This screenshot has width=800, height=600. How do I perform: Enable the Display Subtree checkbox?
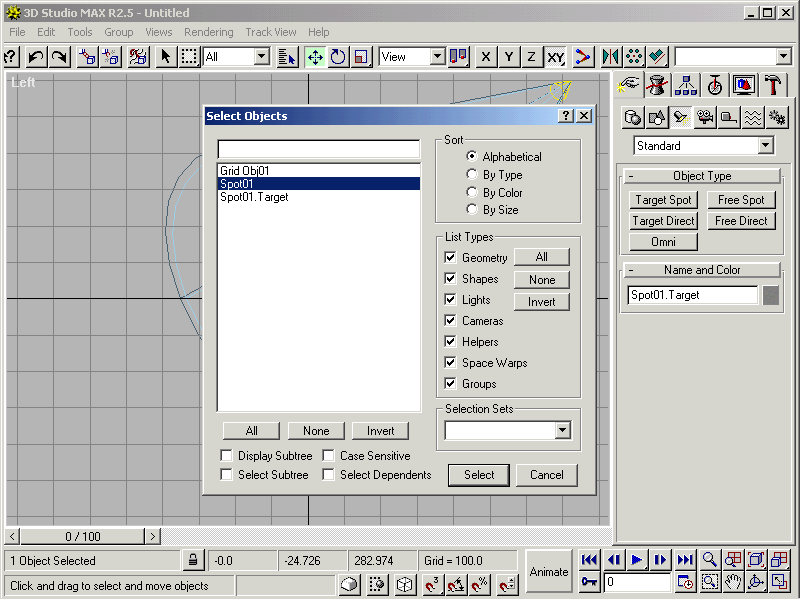[x=226, y=455]
